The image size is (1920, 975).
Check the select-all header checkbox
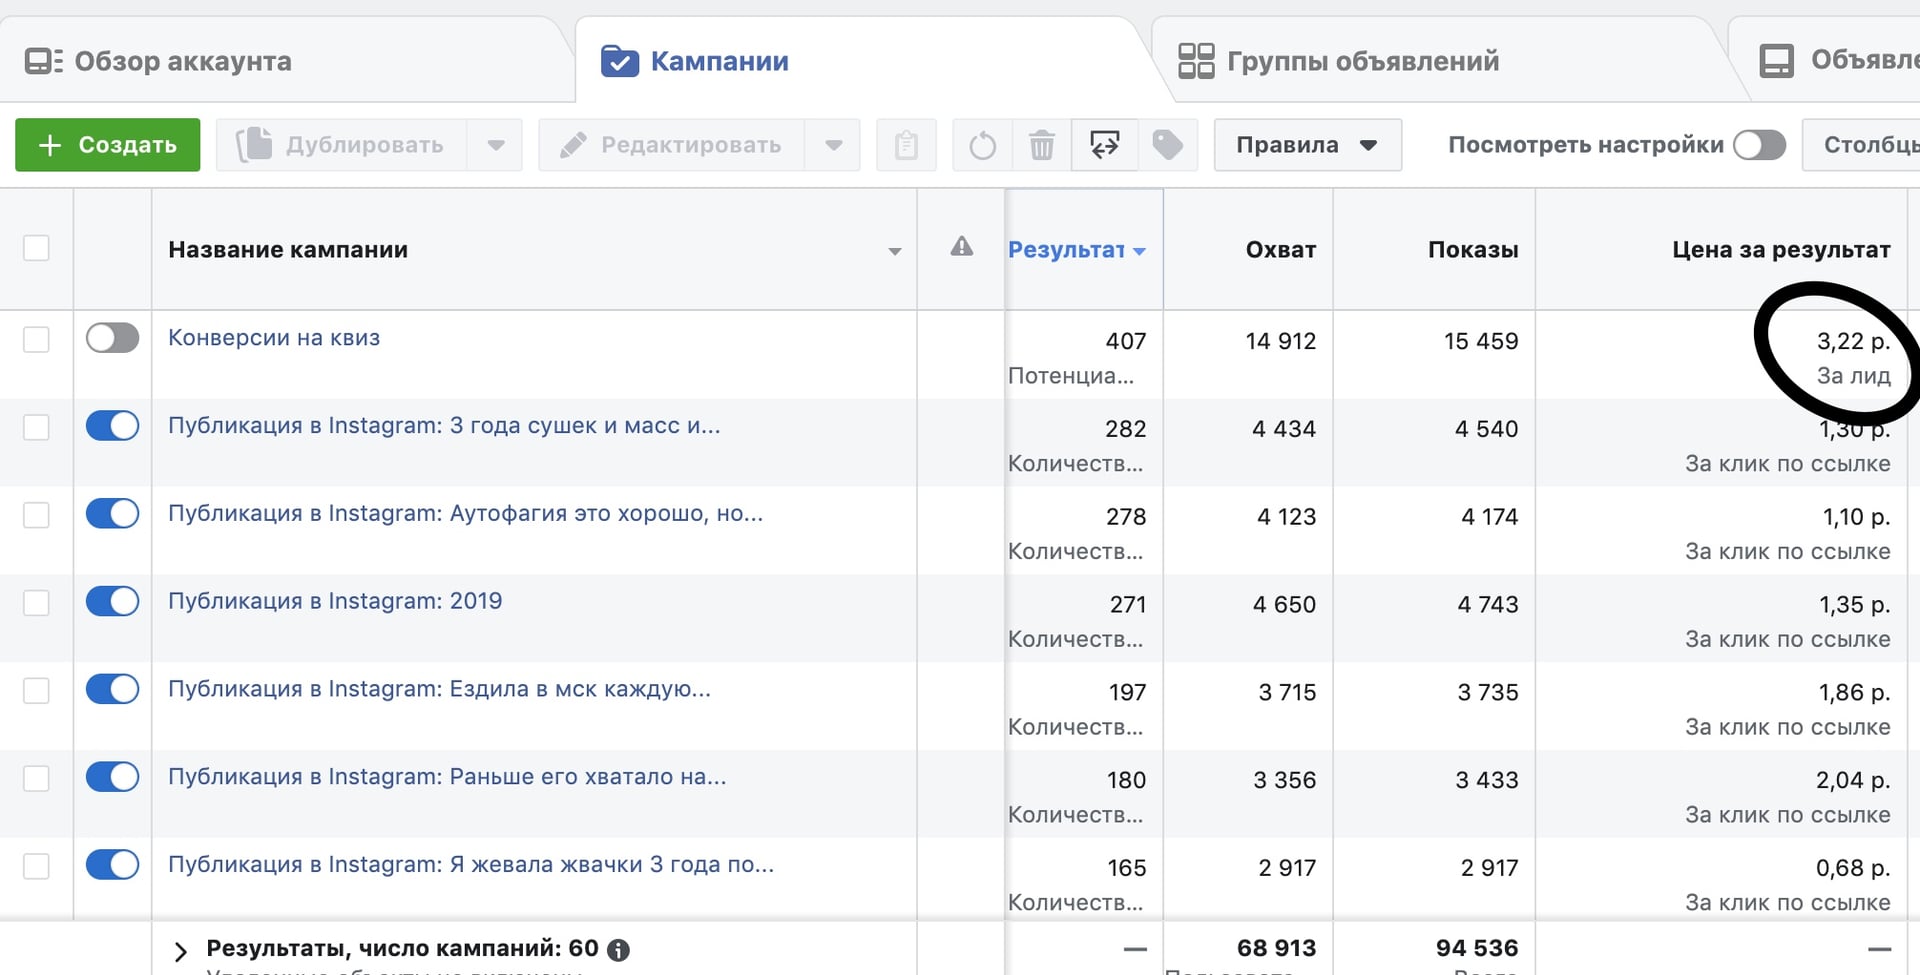click(36, 248)
